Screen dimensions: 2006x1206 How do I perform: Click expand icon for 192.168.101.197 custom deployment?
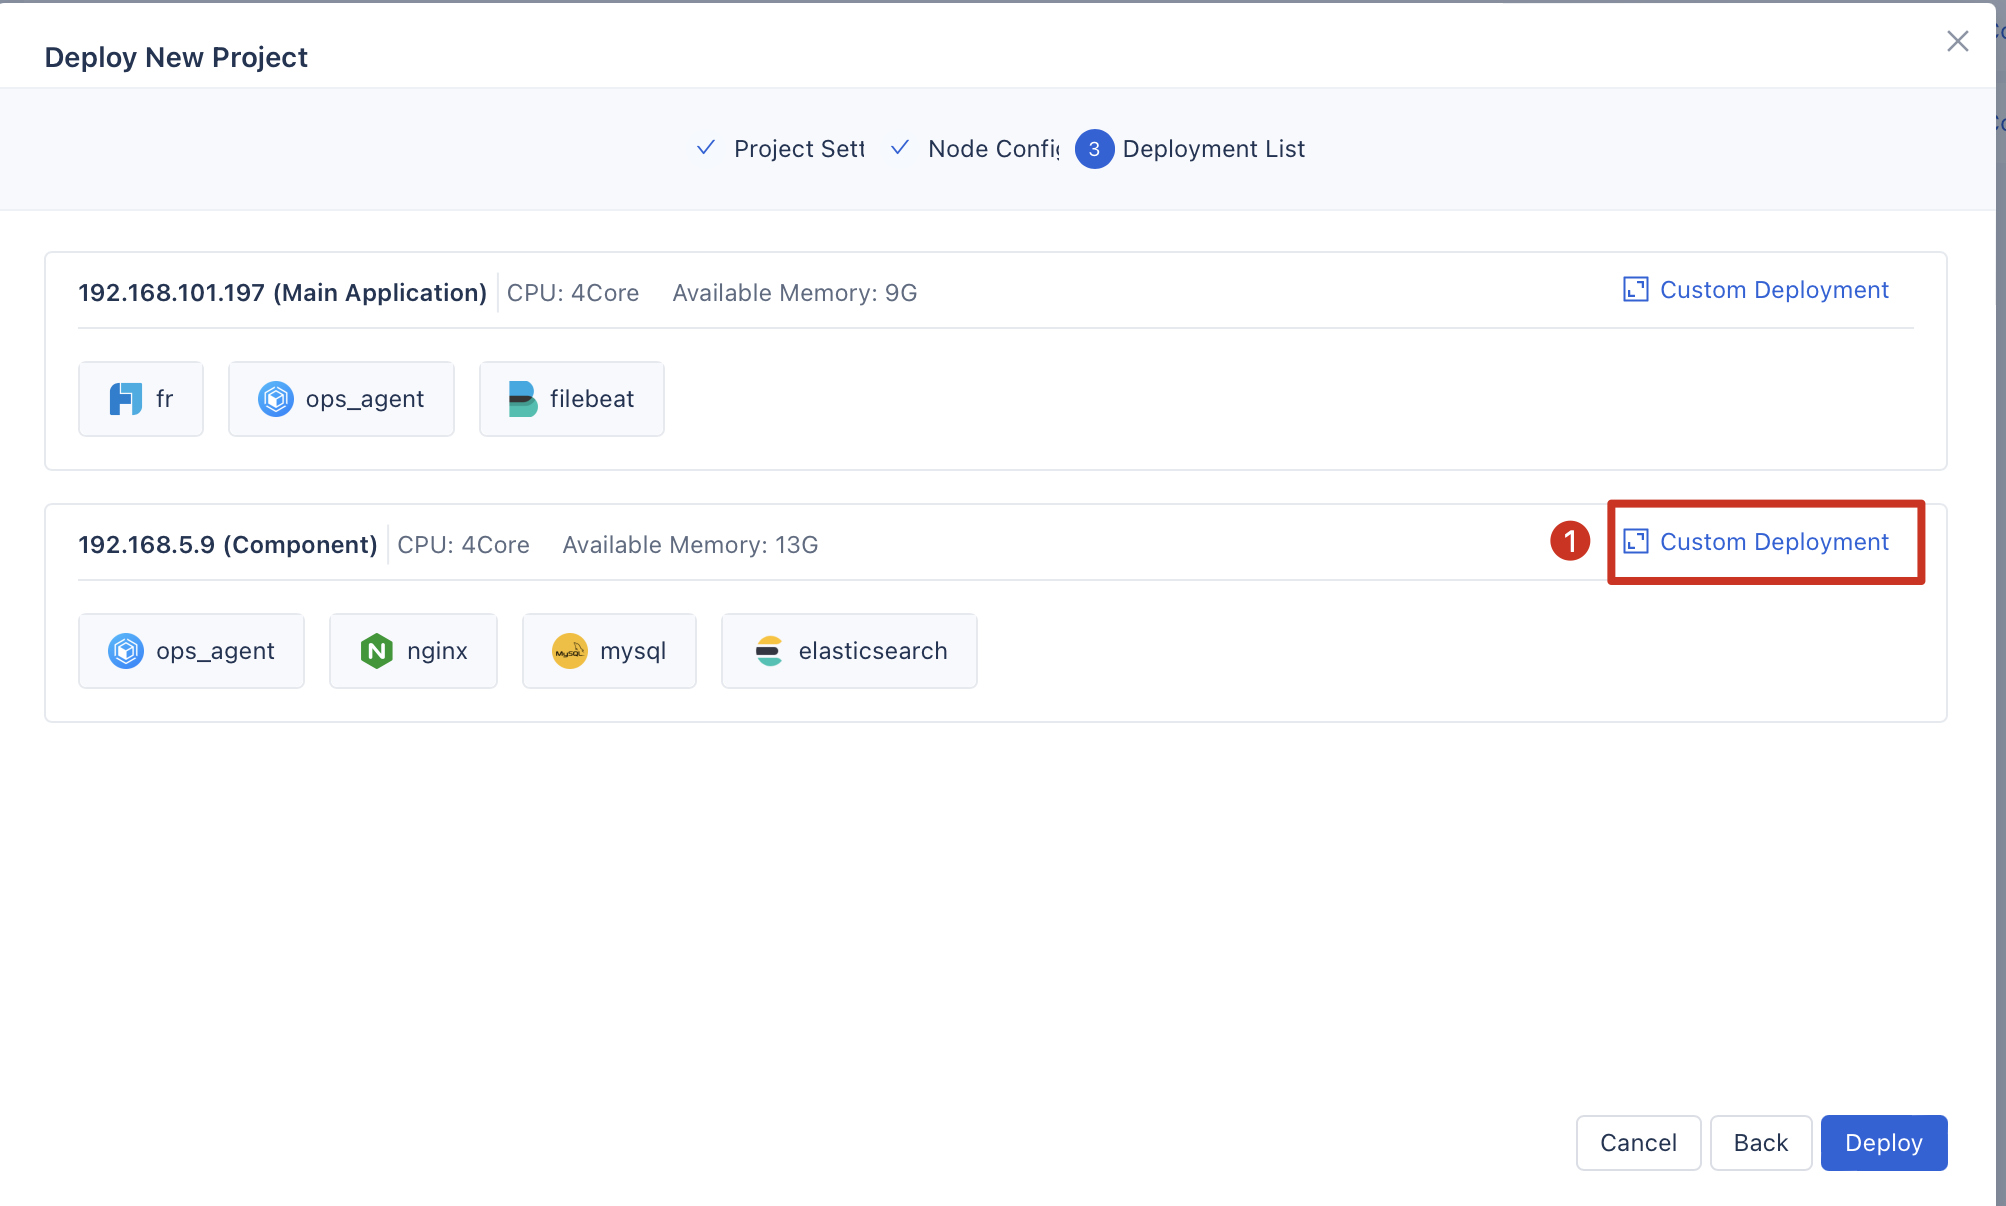click(x=1635, y=290)
